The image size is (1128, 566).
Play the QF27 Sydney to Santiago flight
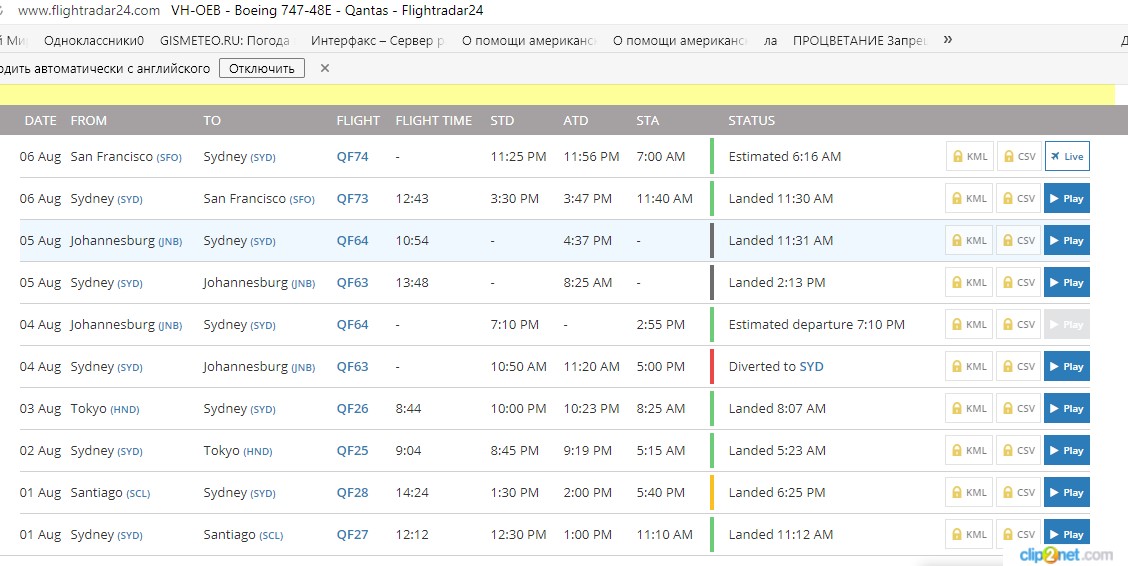[x=1067, y=534]
